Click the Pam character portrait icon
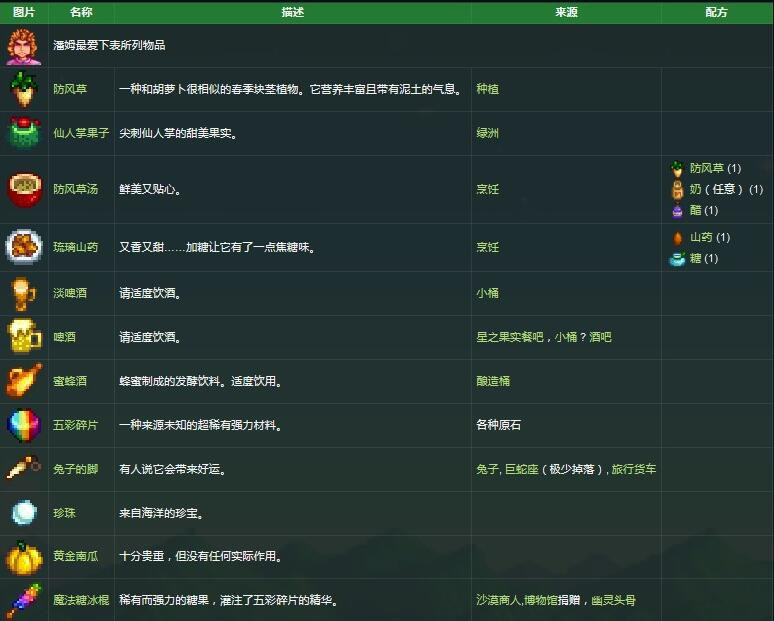This screenshot has width=774, height=621. coord(24,46)
